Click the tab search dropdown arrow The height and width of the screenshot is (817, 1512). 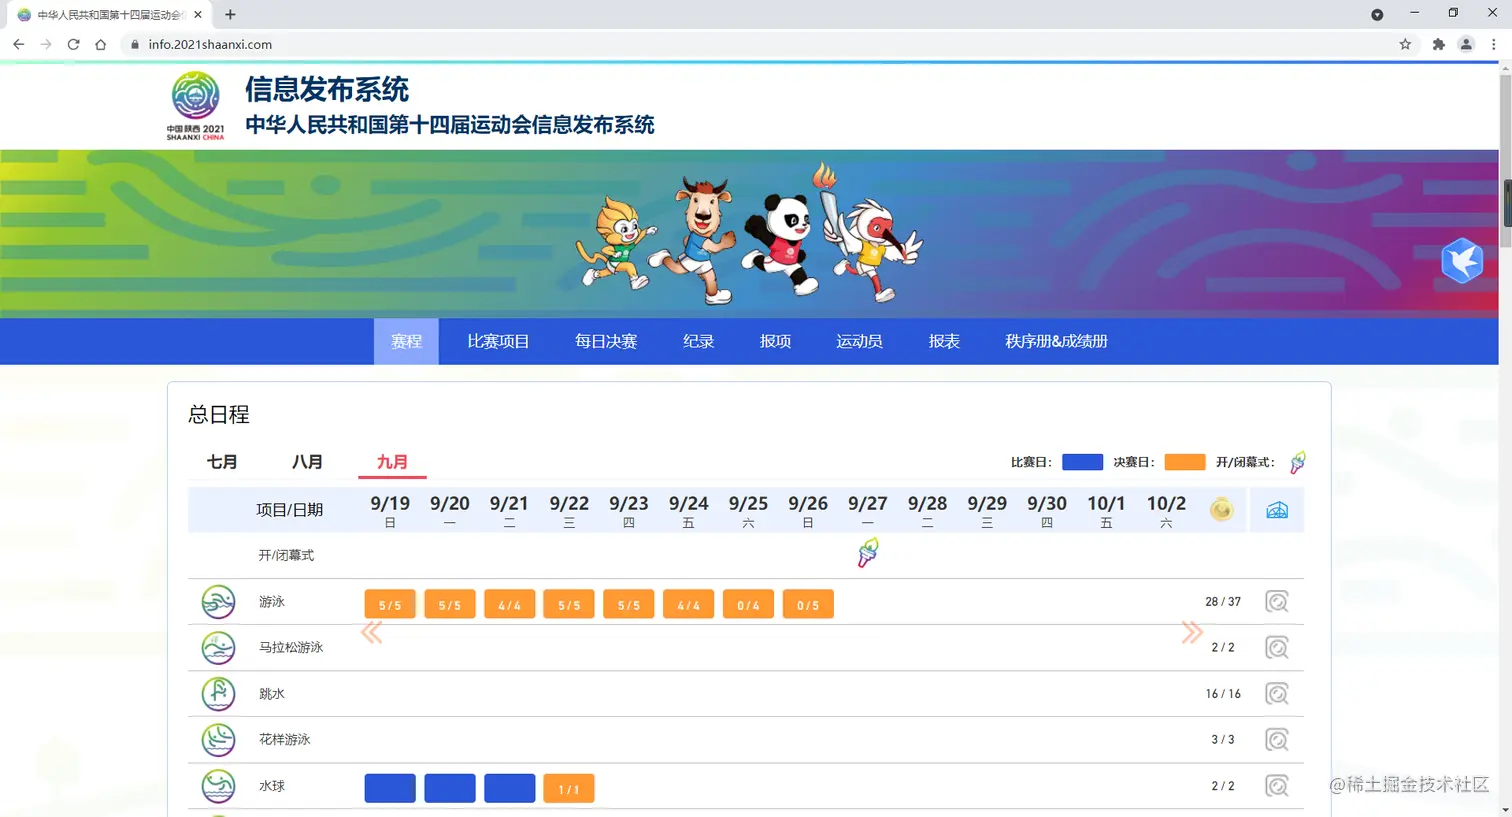(1377, 14)
